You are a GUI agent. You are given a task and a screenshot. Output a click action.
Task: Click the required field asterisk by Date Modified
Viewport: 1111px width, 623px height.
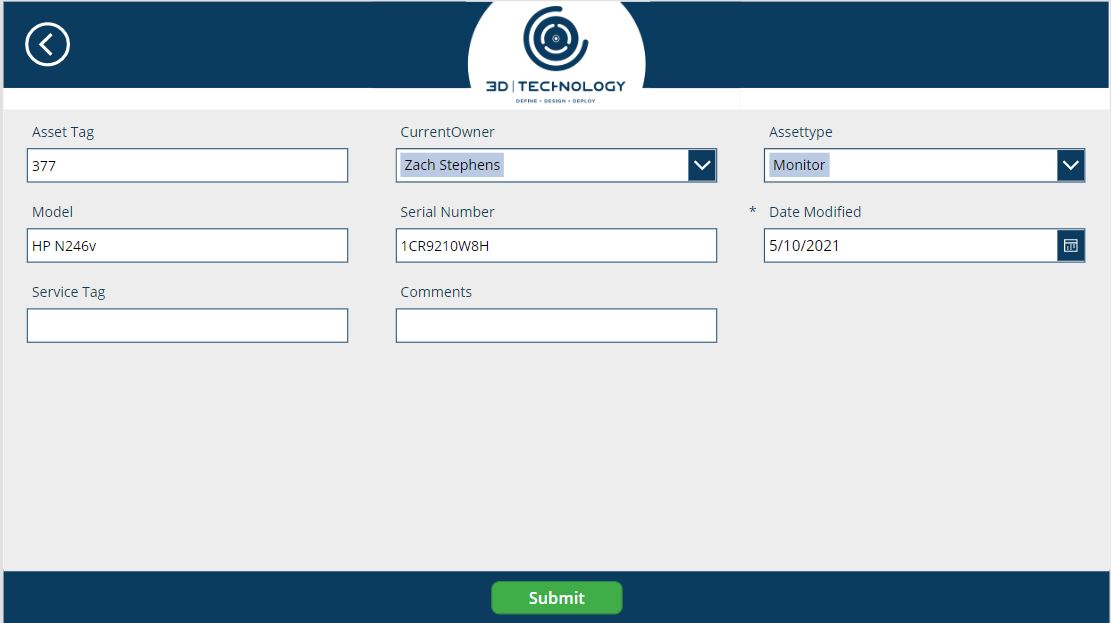point(752,211)
